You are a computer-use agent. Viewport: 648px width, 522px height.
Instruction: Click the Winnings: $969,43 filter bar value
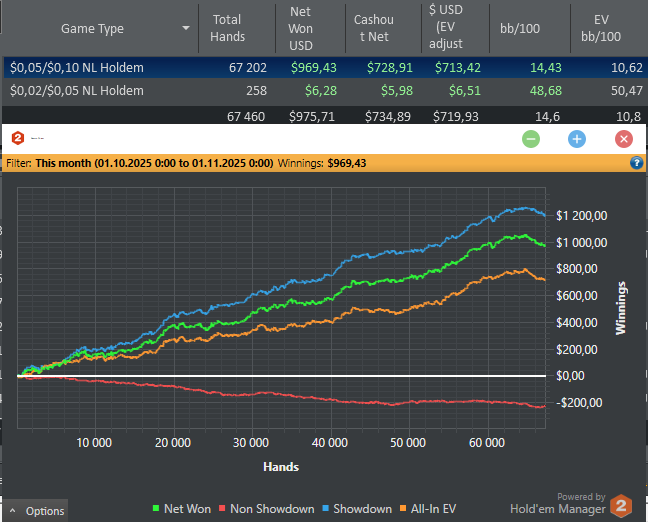coord(322,163)
